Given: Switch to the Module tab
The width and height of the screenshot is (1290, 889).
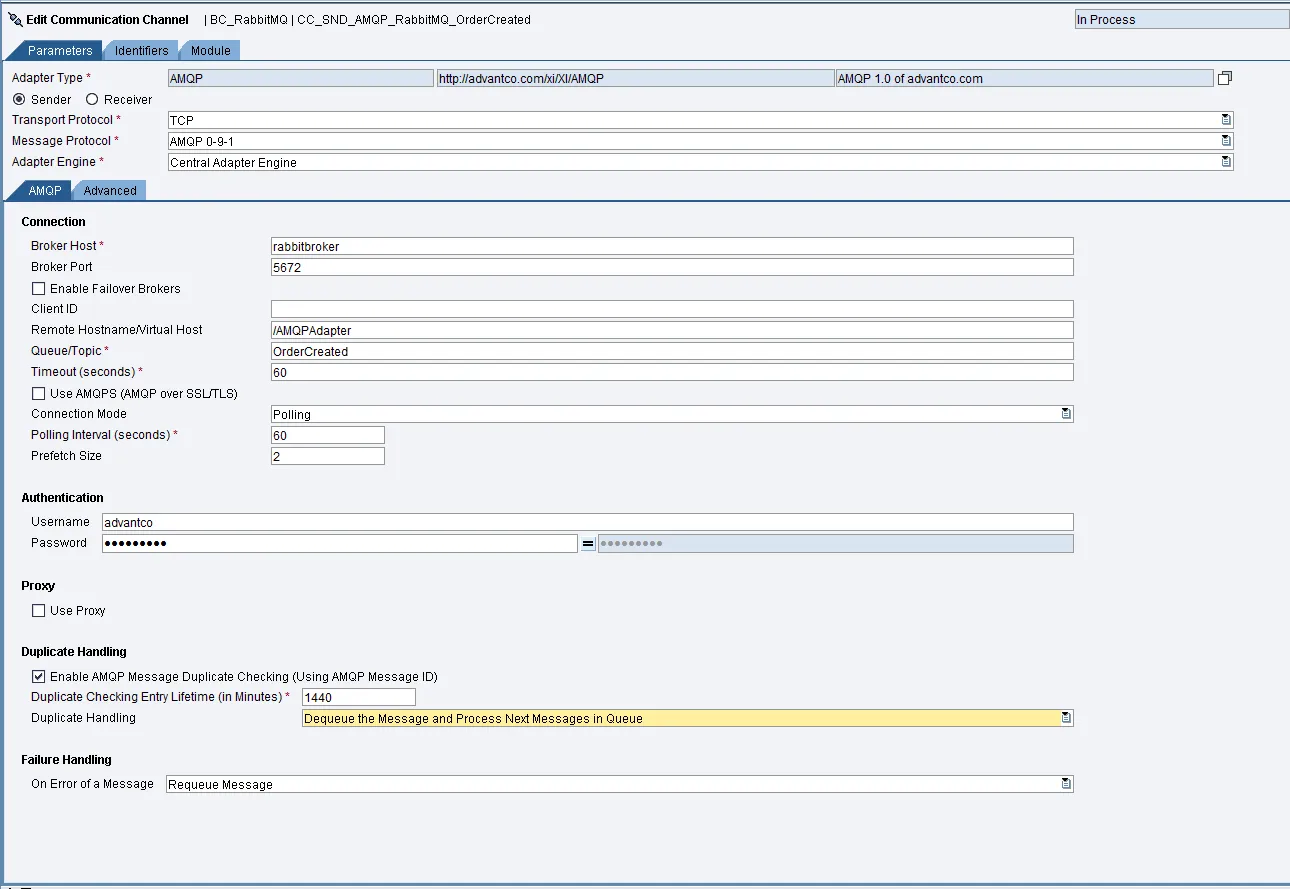Looking at the screenshot, I should click(210, 51).
